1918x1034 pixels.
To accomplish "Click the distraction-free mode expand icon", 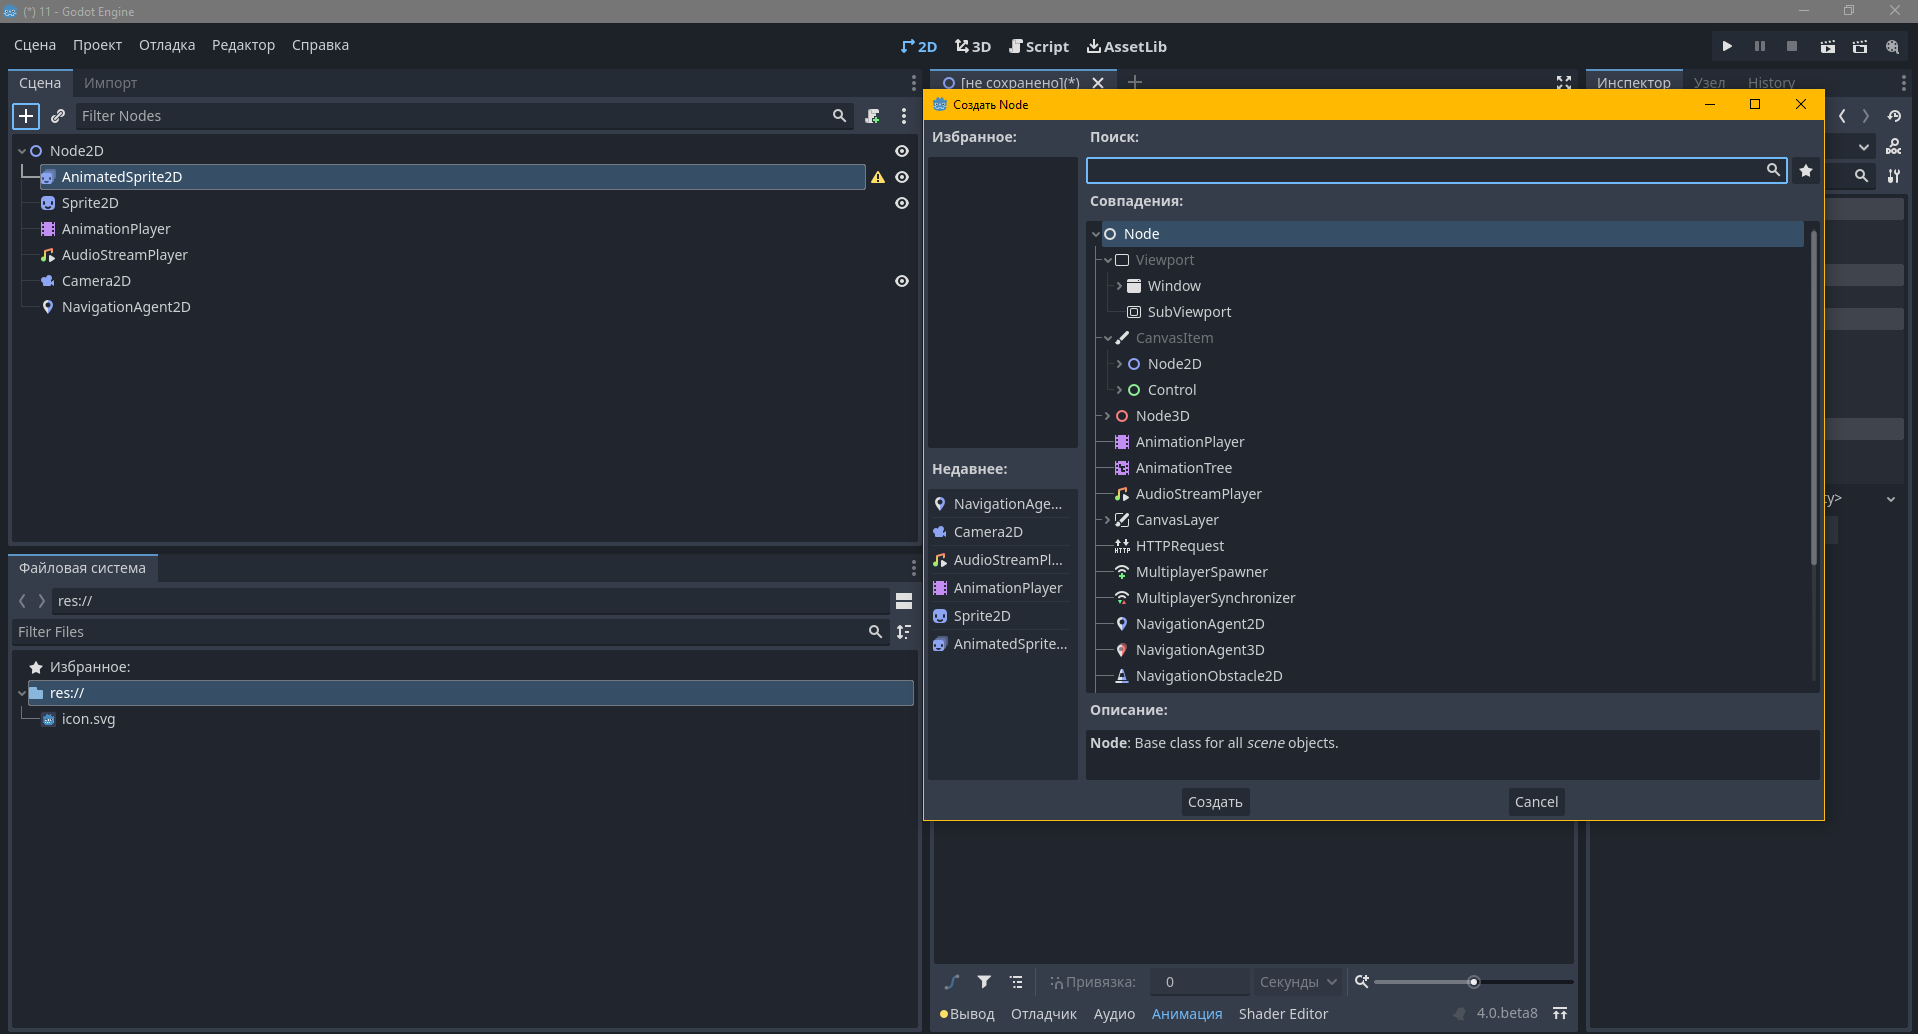I will 1564,83.
